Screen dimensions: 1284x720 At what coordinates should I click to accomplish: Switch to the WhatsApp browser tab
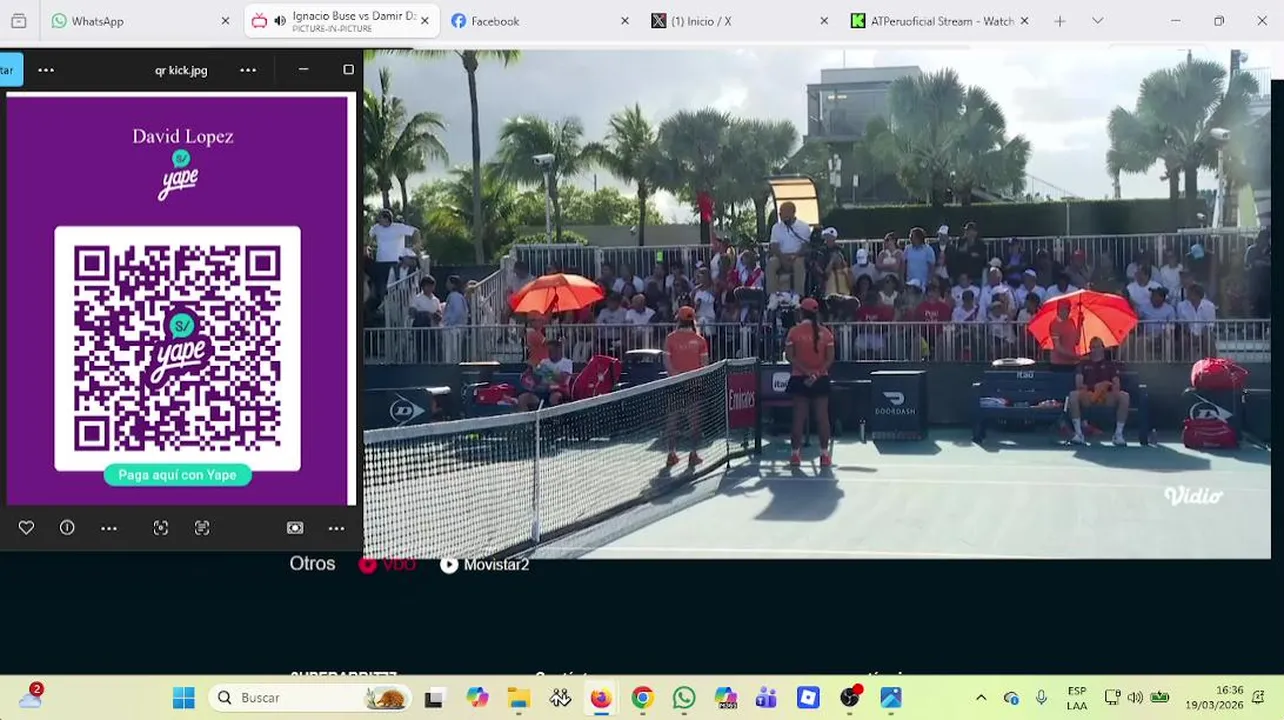click(x=141, y=21)
